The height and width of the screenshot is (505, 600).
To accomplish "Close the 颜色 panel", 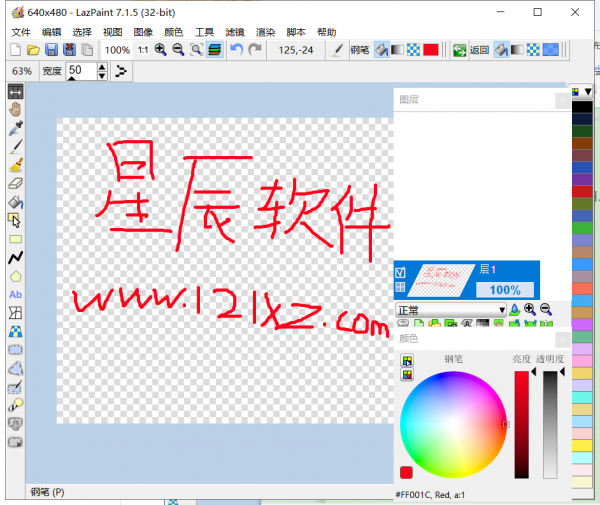I will point(563,339).
